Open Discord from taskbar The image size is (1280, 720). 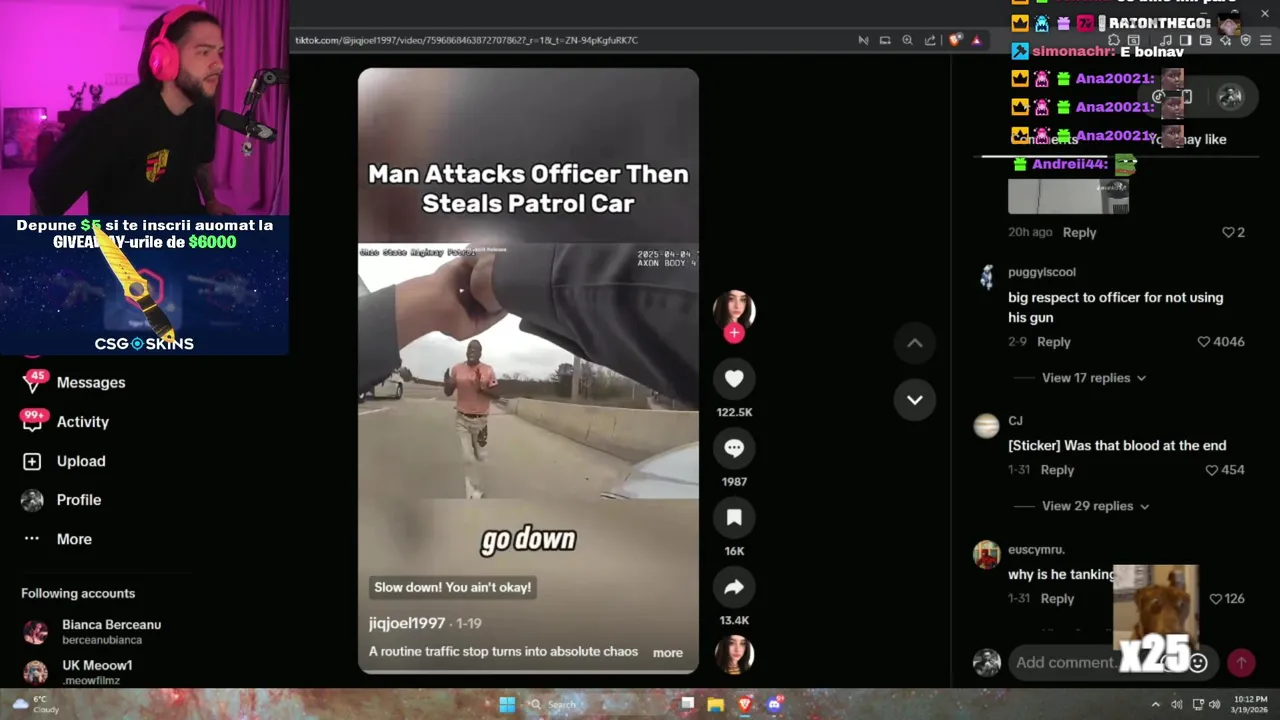tap(774, 704)
